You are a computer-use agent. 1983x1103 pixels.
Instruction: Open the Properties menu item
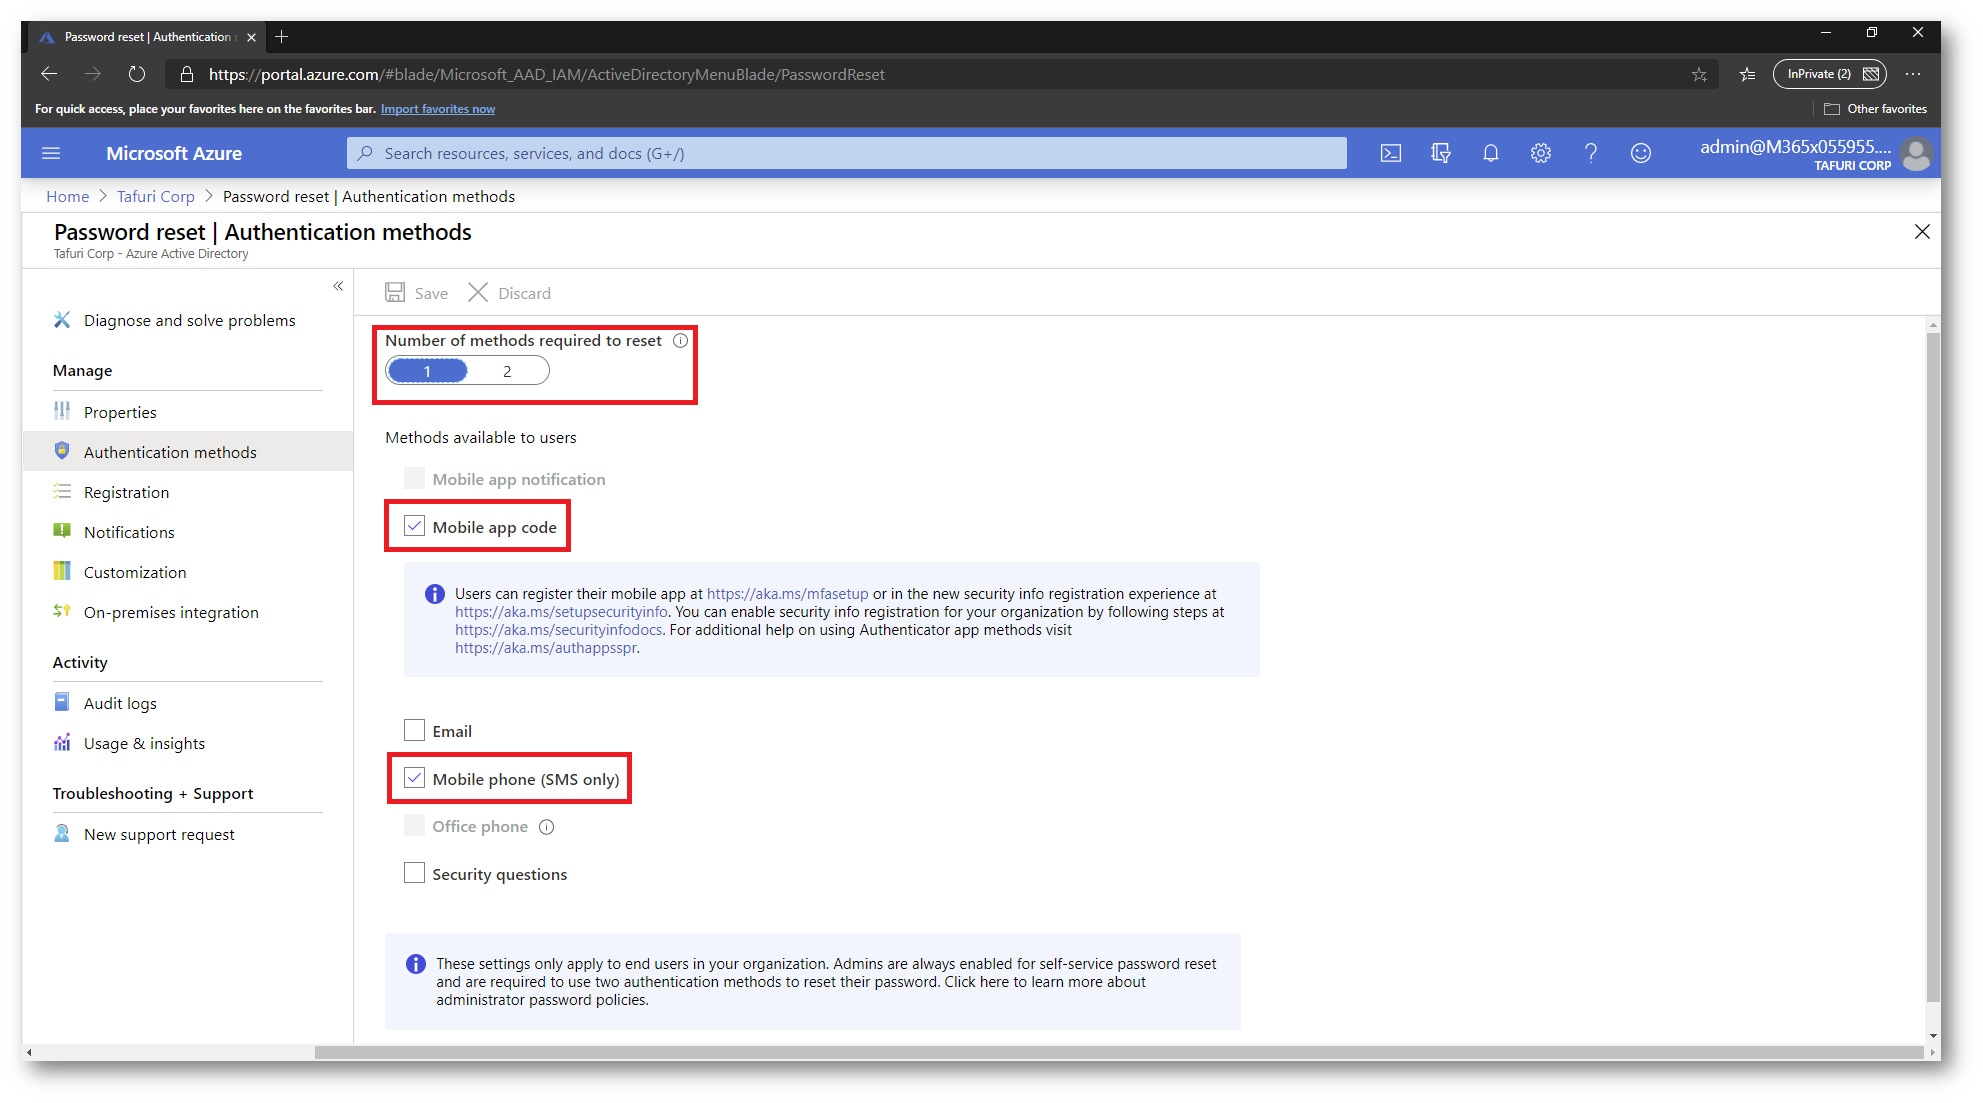coord(120,412)
